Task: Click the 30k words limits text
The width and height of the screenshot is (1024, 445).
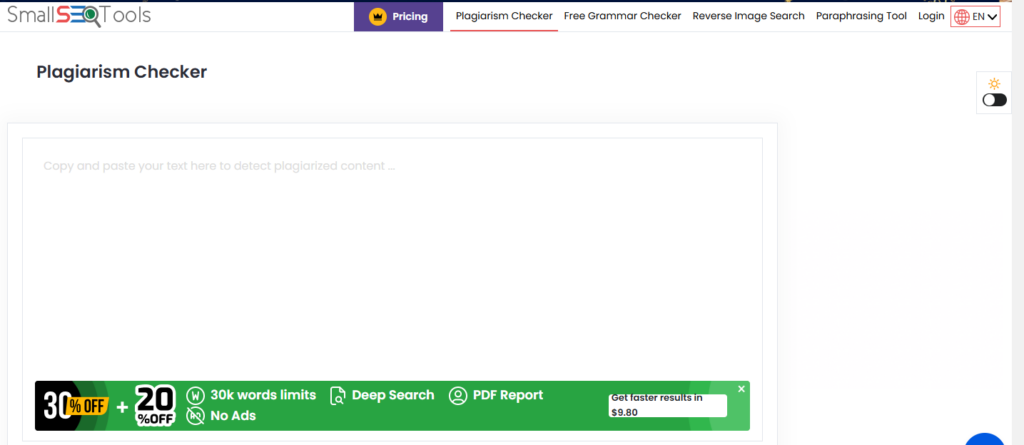Action: click(263, 395)
